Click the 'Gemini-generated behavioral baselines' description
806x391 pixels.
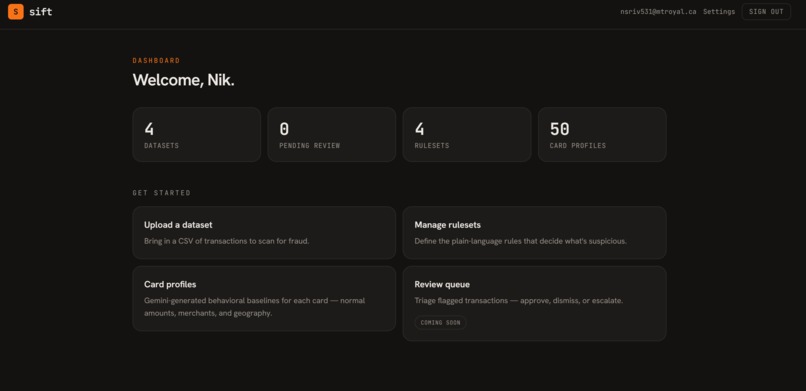pyautogui.click(x=254, y=307)
